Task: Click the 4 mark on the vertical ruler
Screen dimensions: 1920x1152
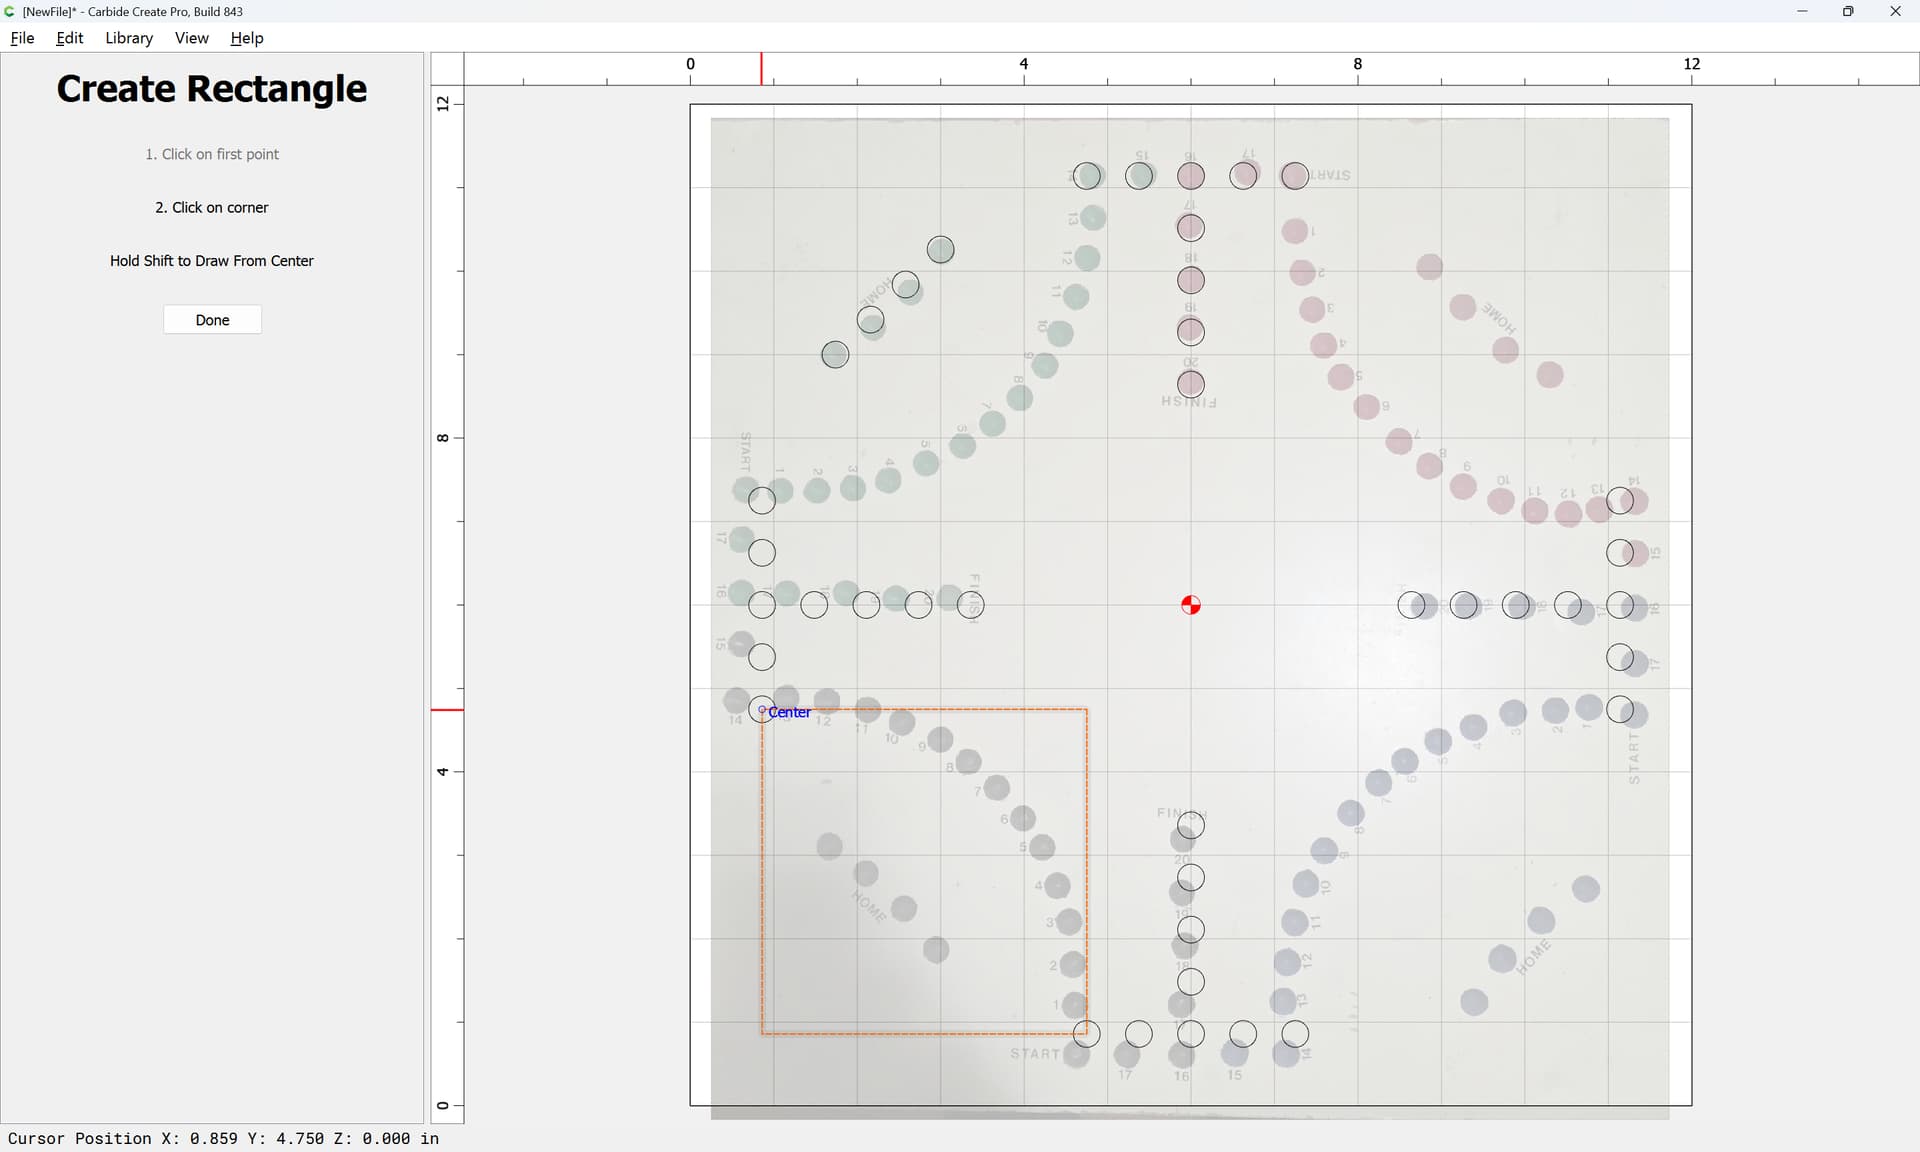Action: [x=442, y=771]
